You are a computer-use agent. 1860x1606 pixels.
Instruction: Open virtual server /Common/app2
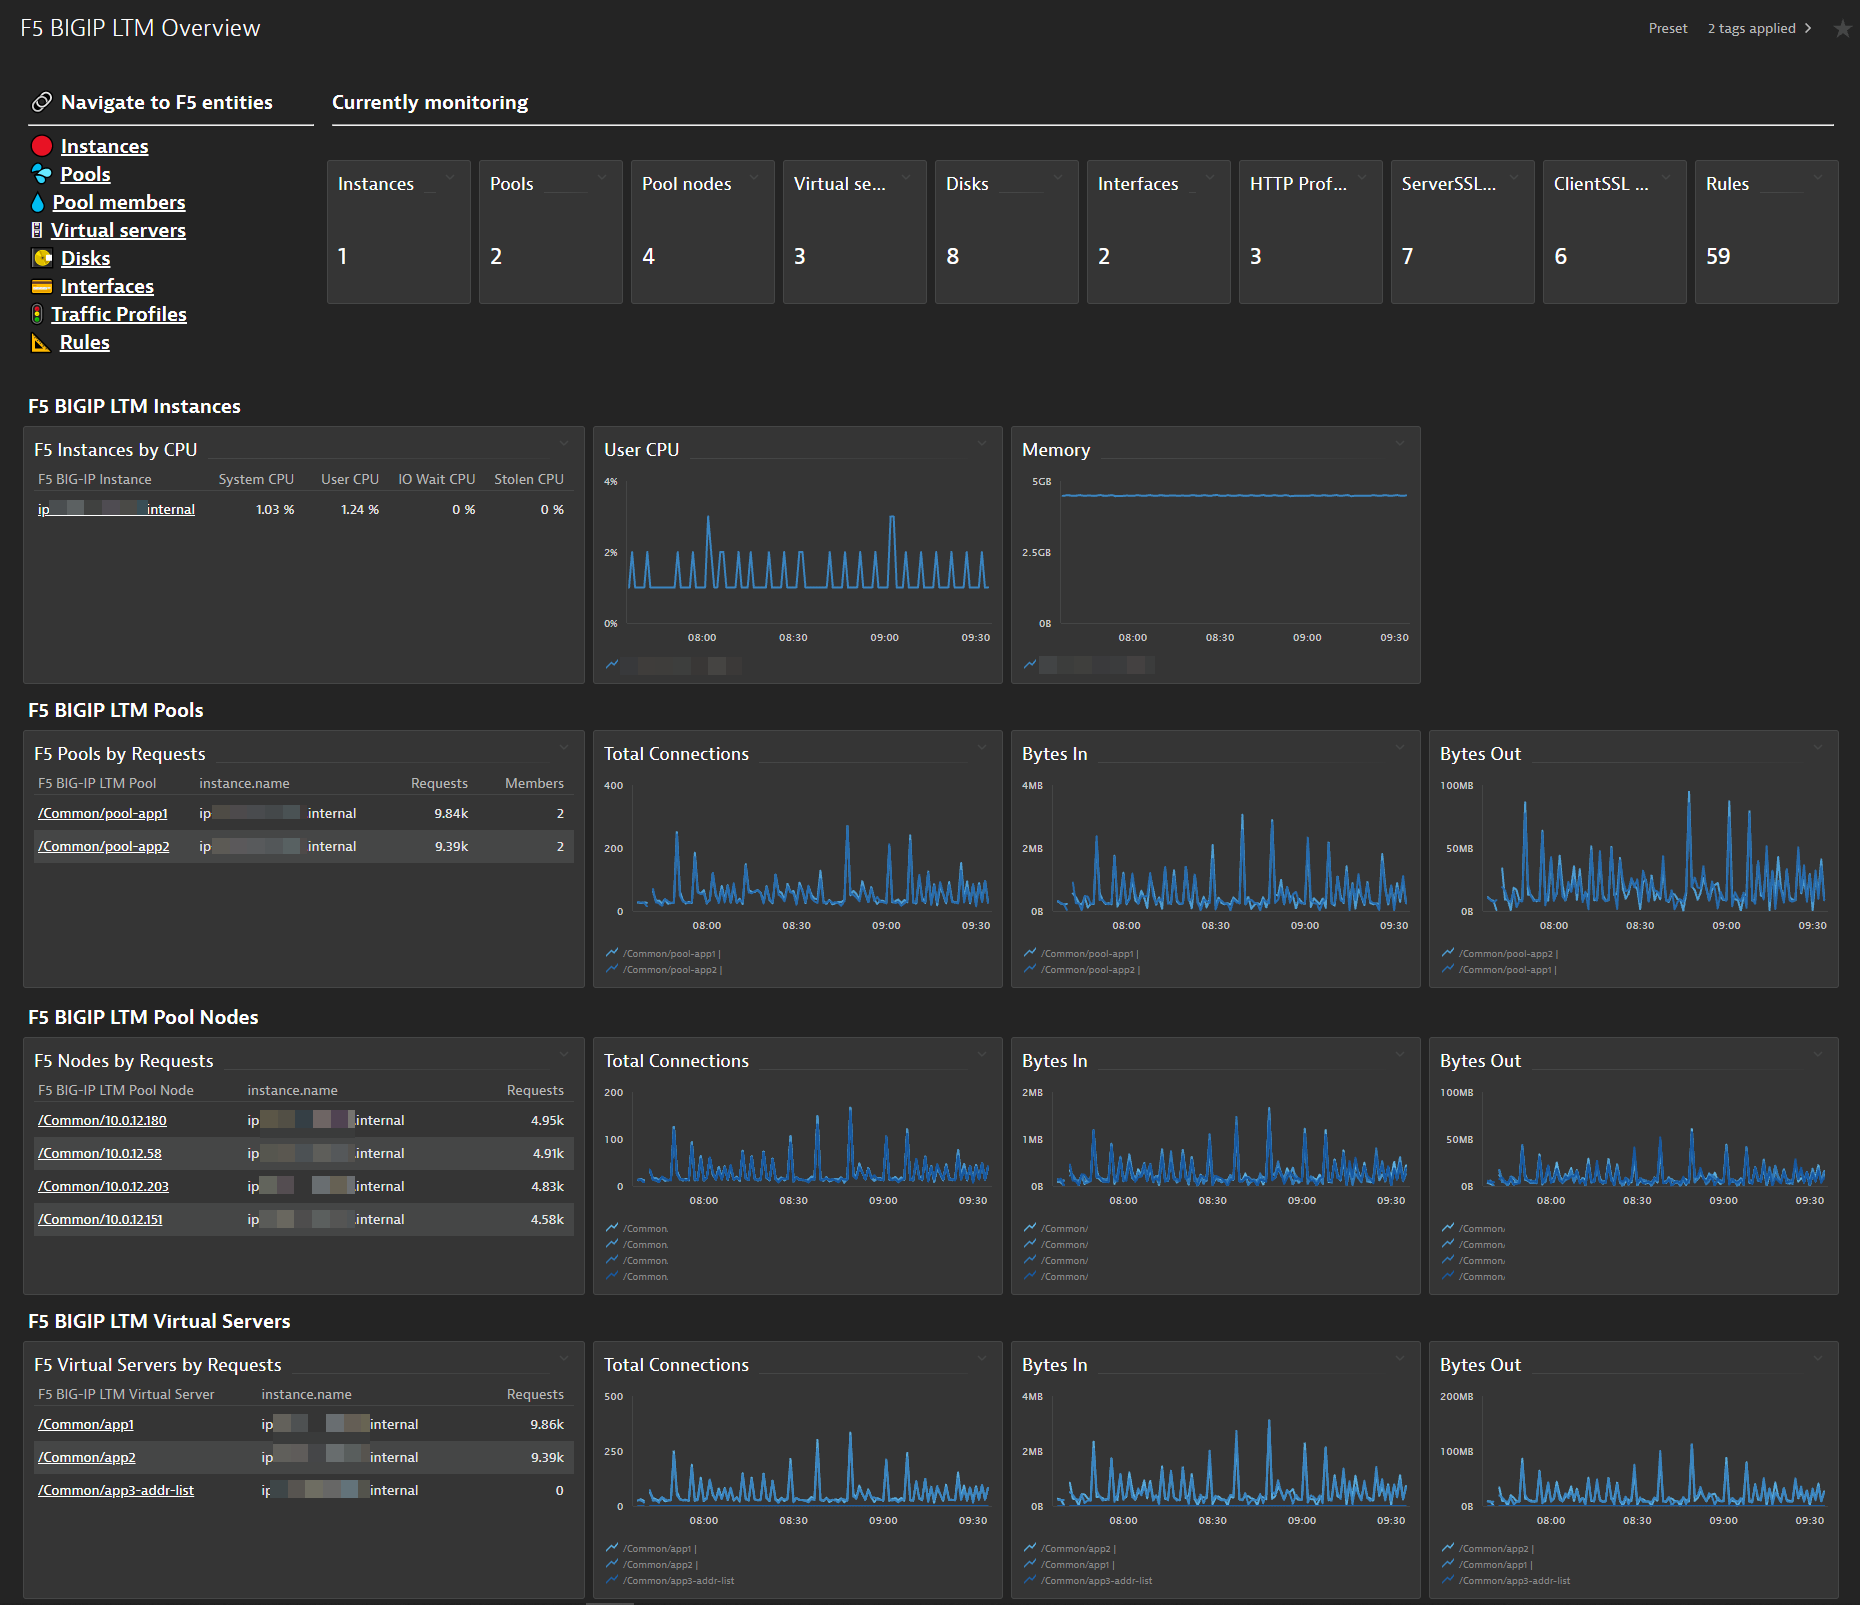coord(87,1457)
